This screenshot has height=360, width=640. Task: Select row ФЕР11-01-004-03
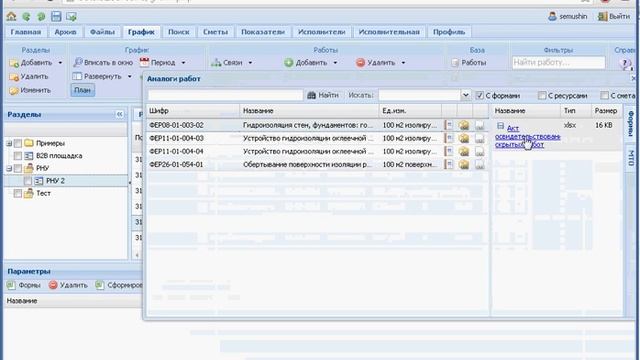(x=318, y=138)
